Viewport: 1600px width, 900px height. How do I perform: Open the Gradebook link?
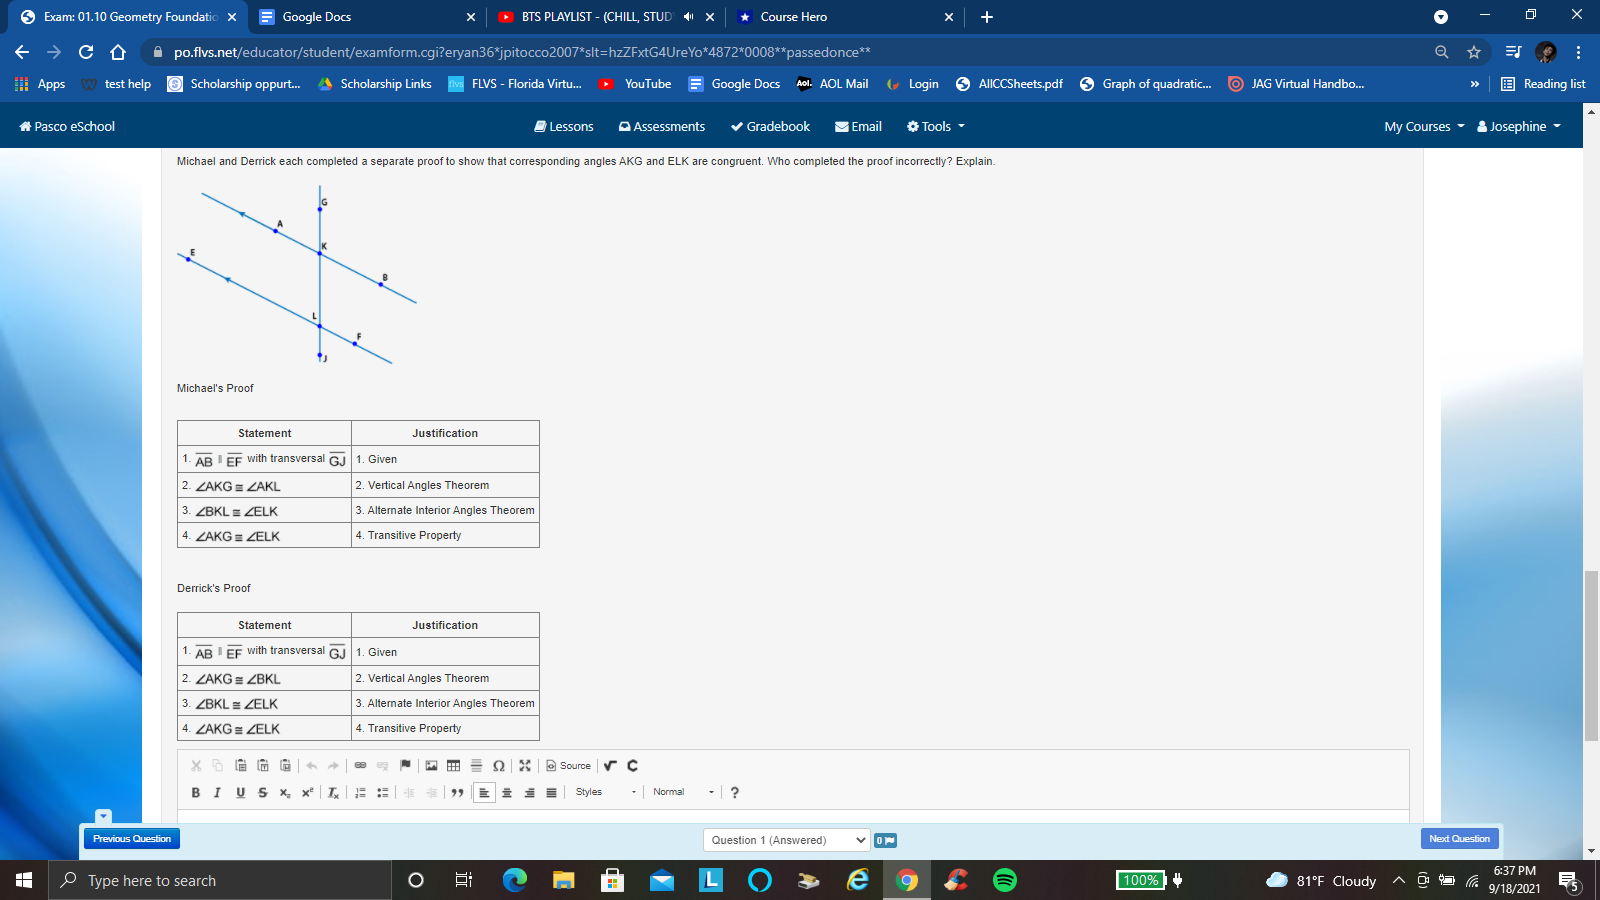pyautogui.click(x=769, y=126)
